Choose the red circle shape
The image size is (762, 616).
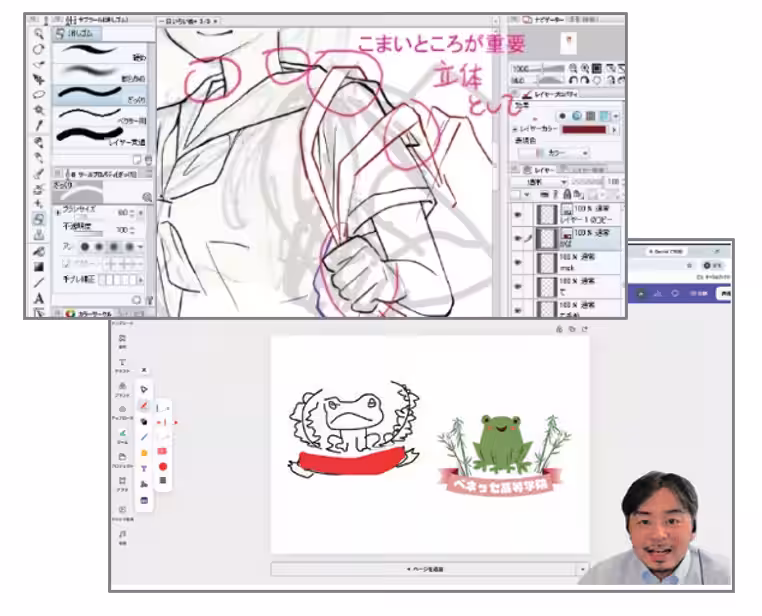(x=163, y=466)
